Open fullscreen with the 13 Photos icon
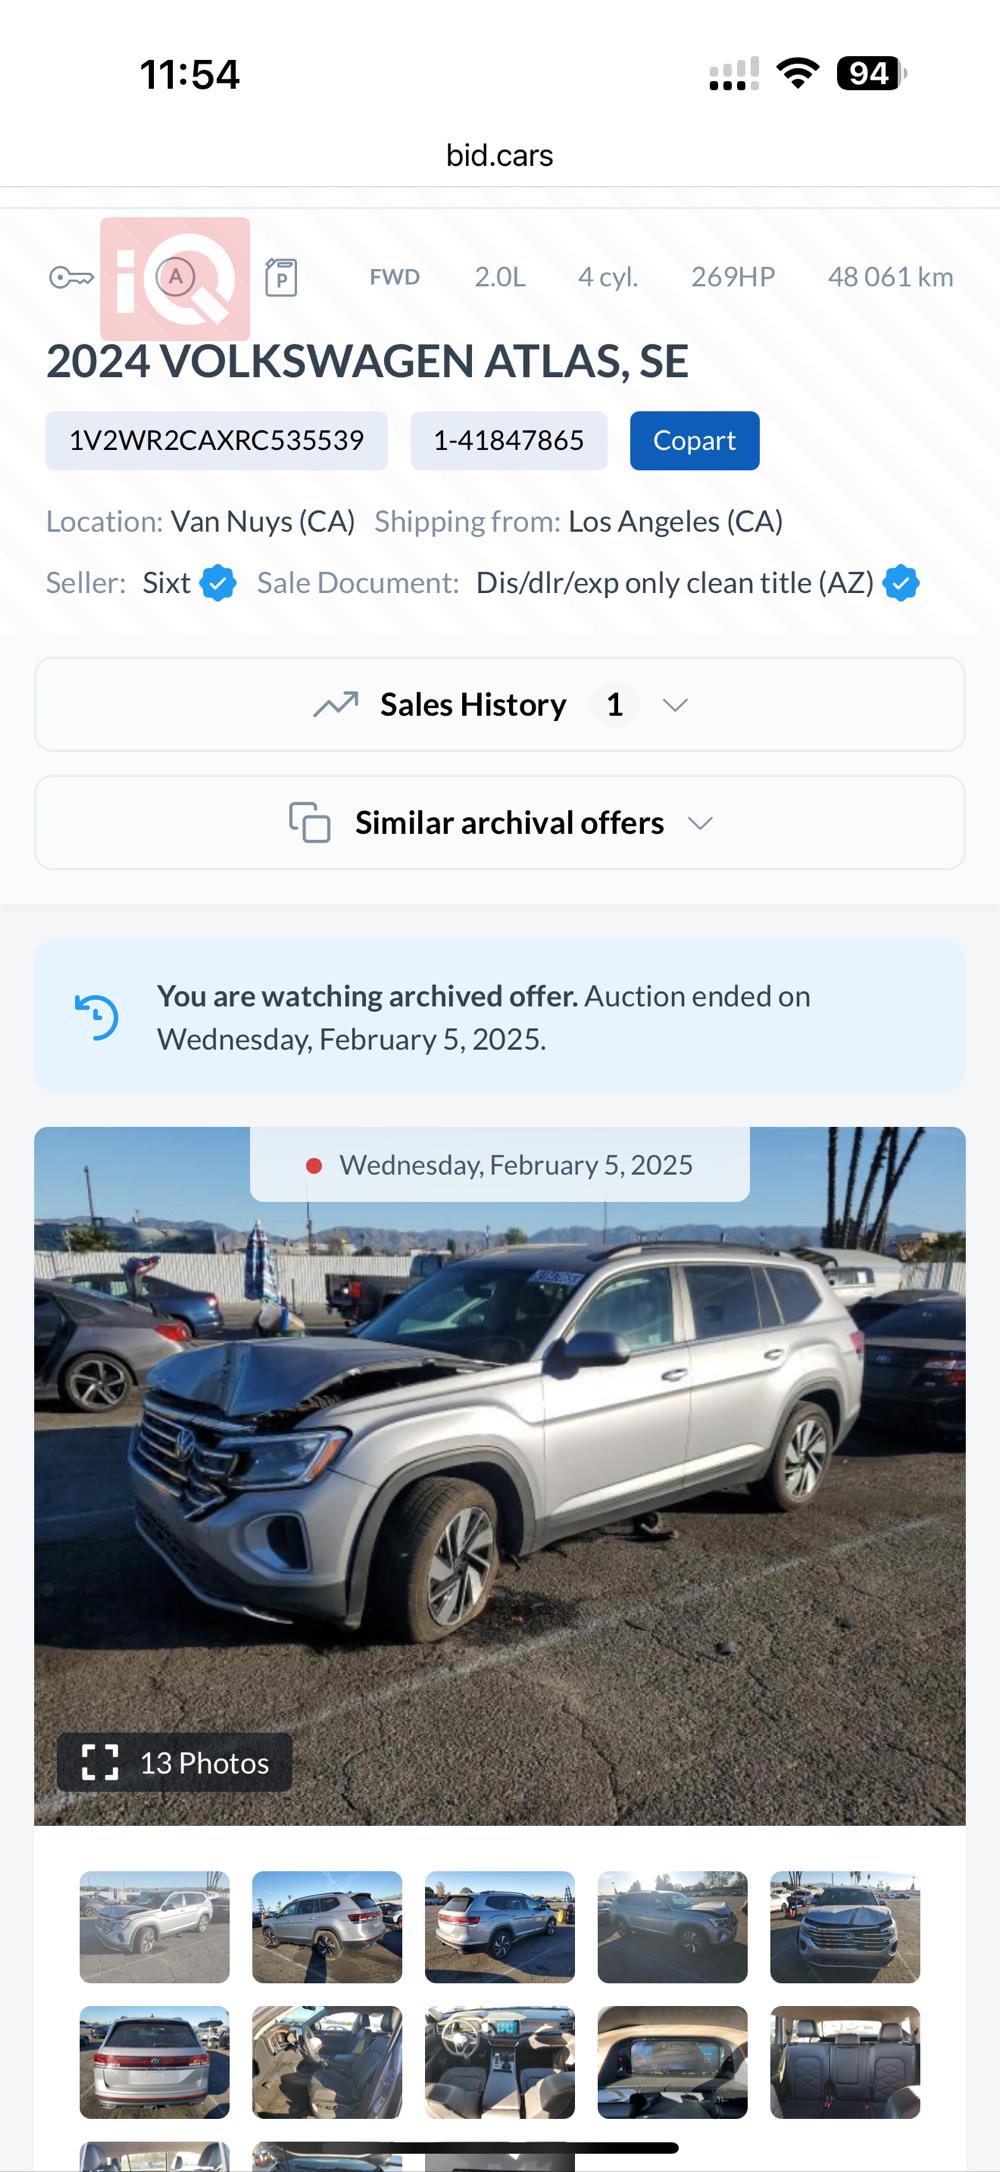 click(100, 1762)
